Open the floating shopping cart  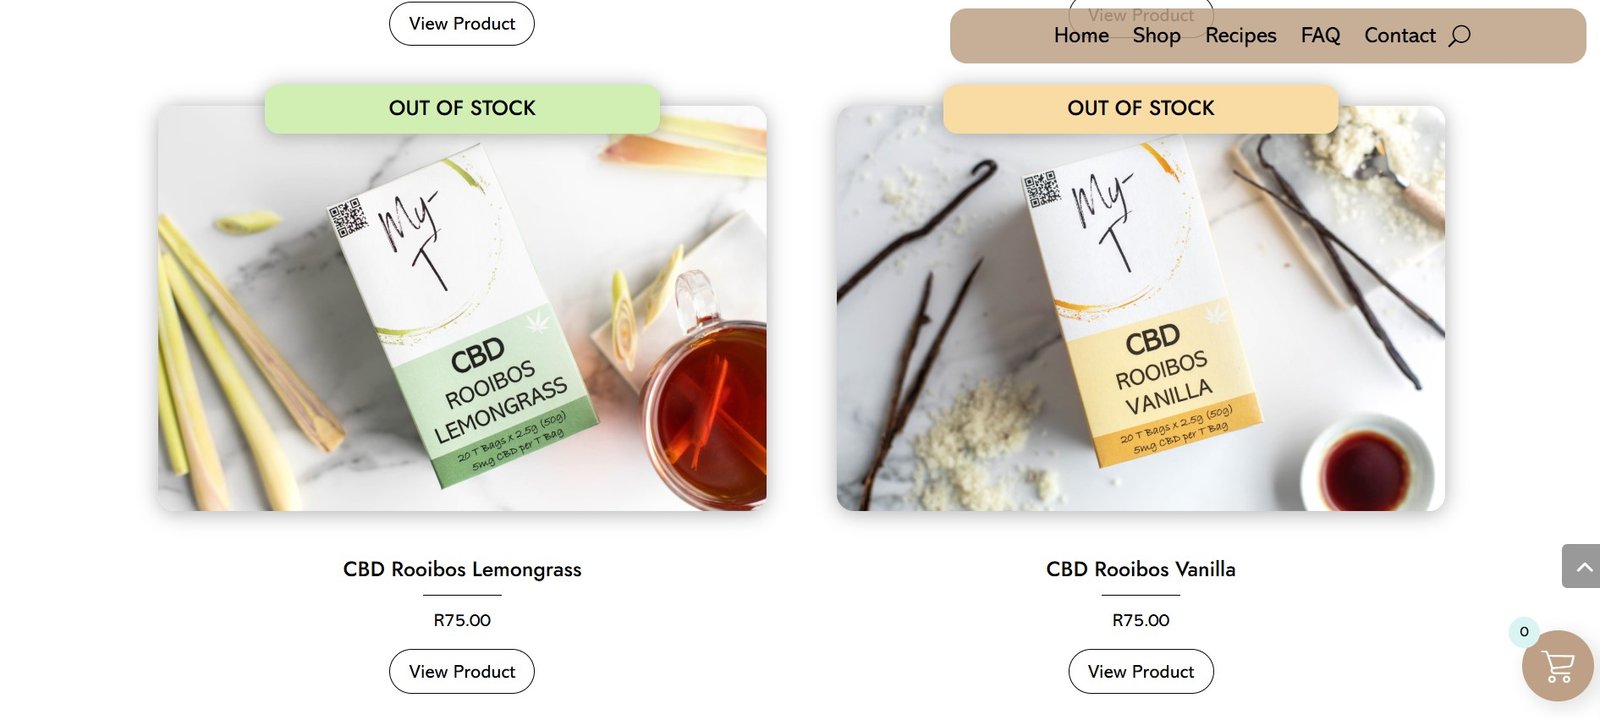coord(1557,666)
